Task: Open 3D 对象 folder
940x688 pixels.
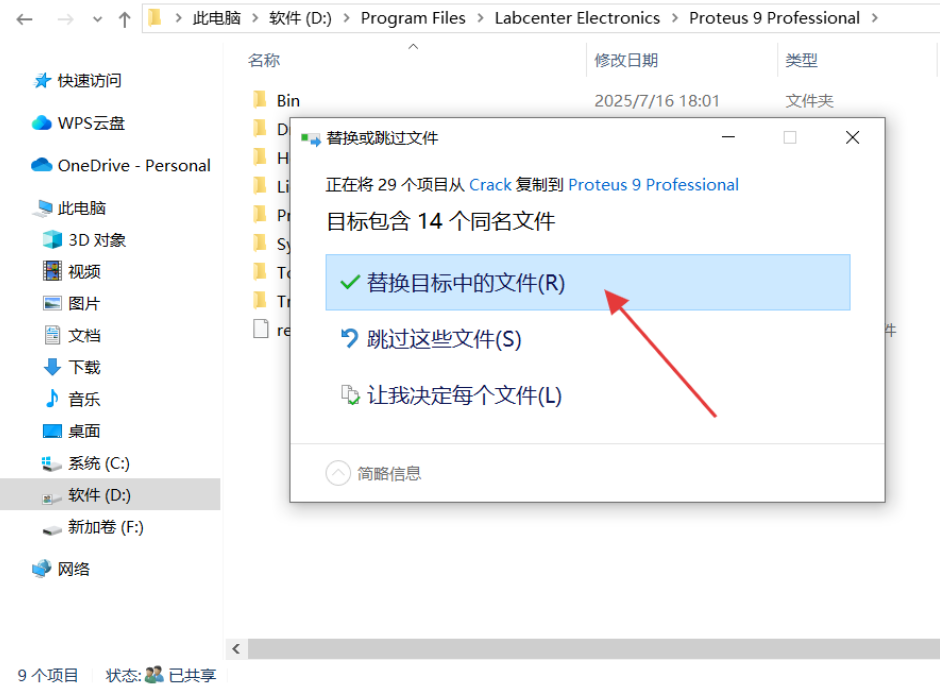Action: tap(97, 240)
